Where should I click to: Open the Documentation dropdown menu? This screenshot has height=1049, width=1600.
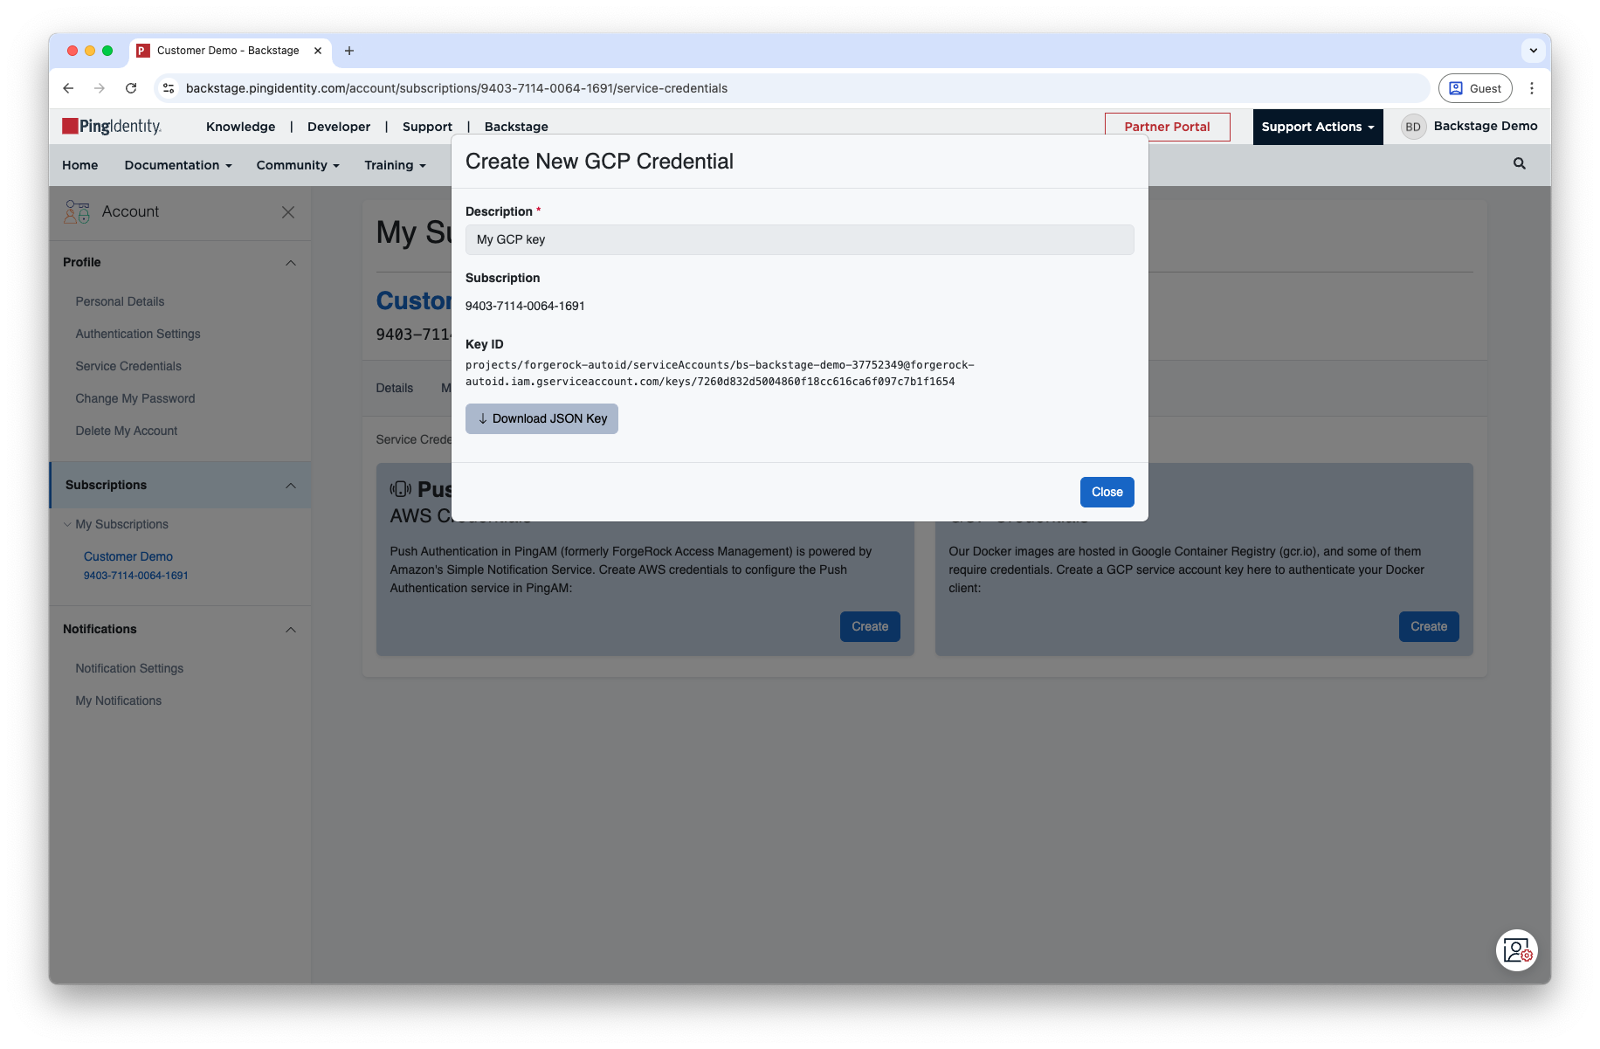pos(178,166)
